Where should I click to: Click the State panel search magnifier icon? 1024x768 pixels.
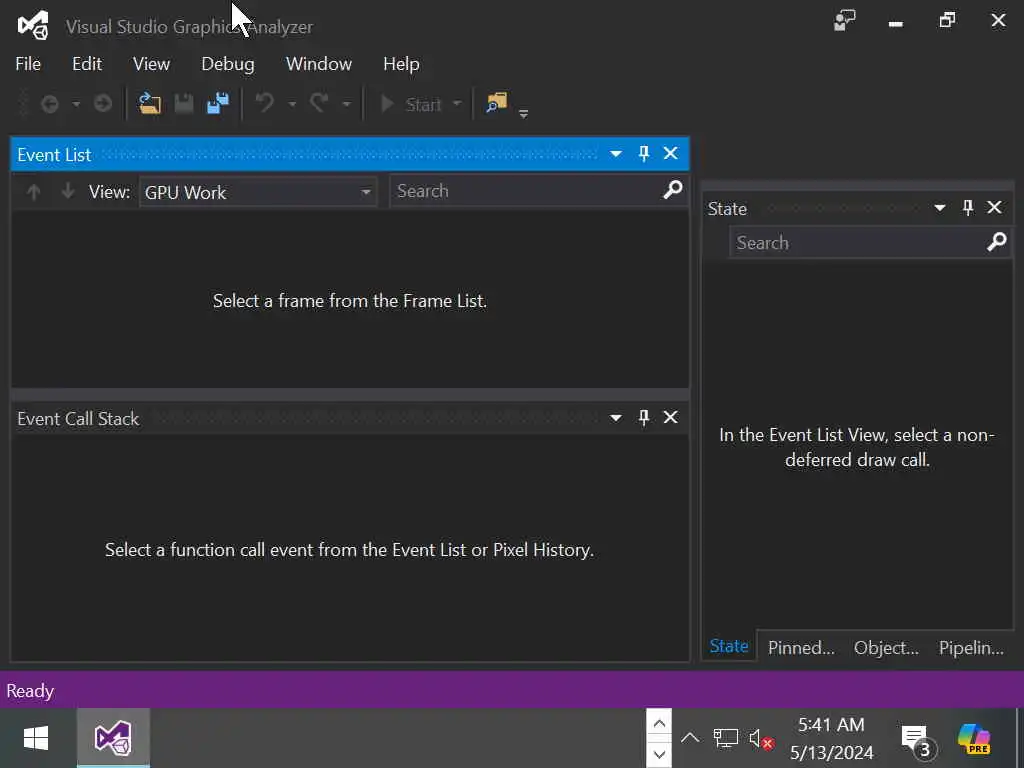point(997,242)
